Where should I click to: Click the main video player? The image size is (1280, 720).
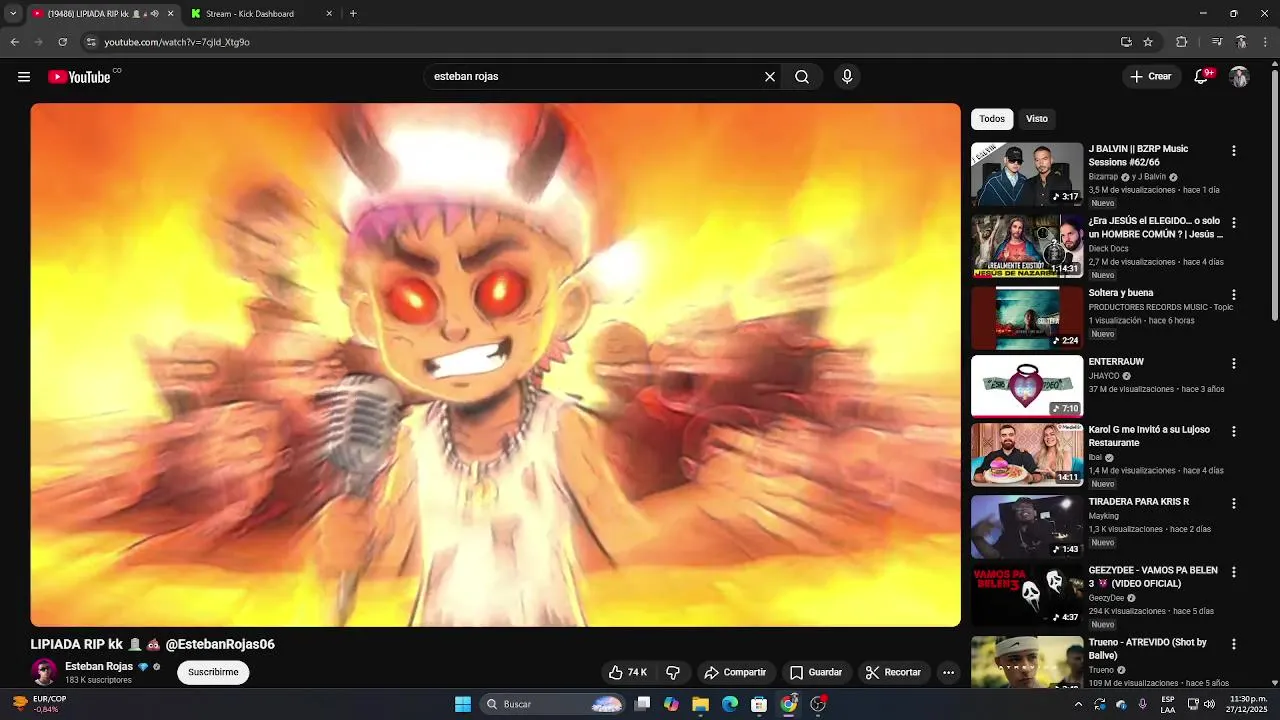(495, 365)
